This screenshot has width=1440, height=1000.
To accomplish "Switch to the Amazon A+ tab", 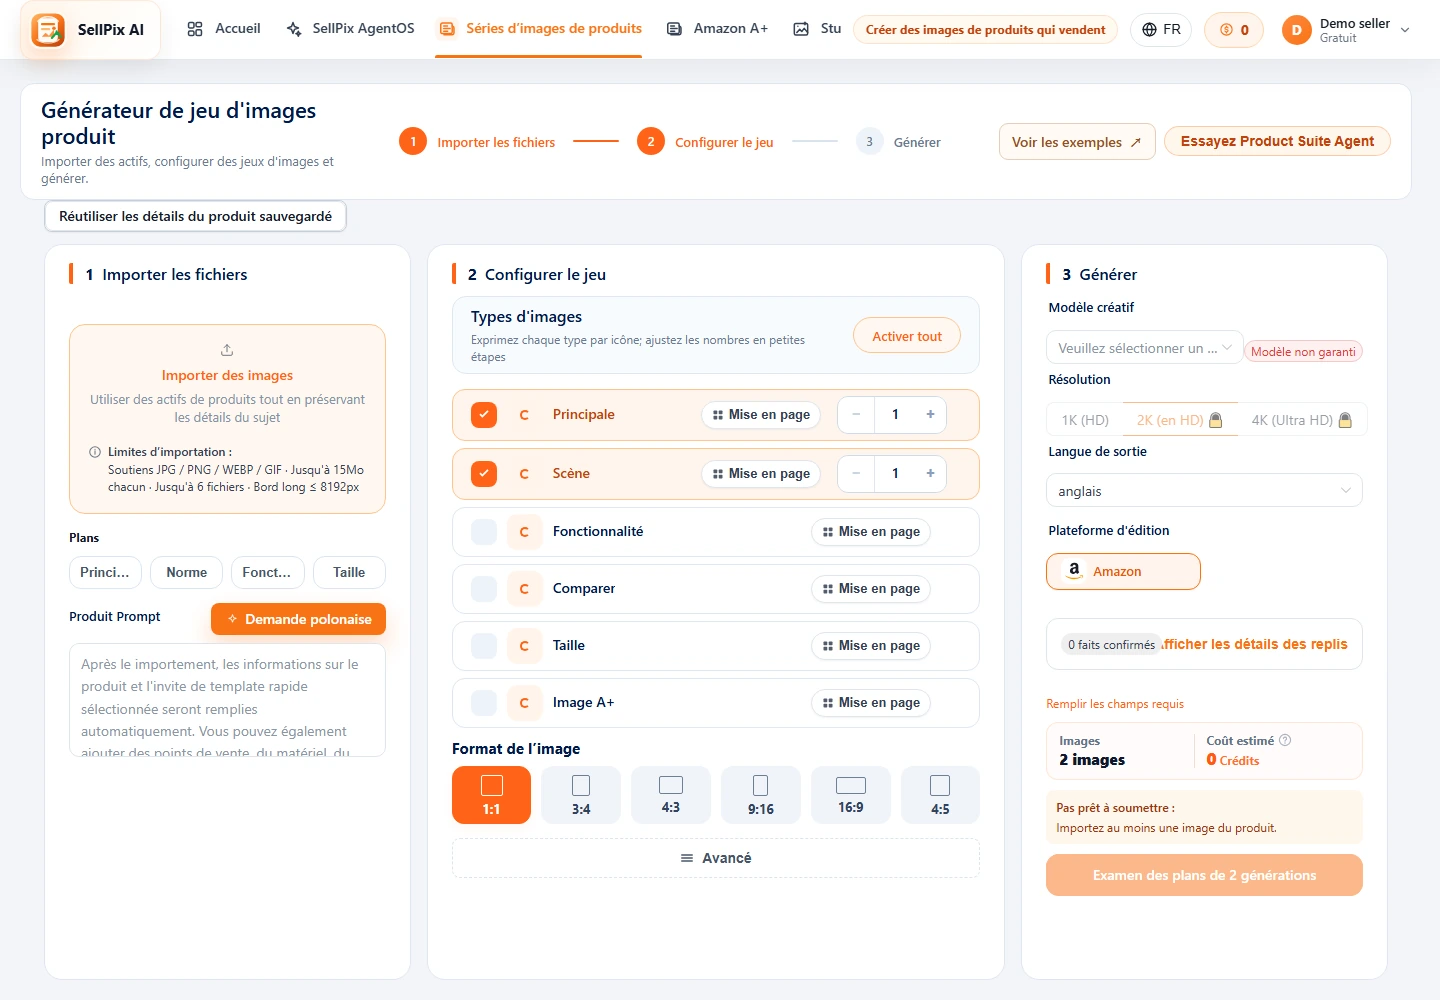I will tap(717, 29).
